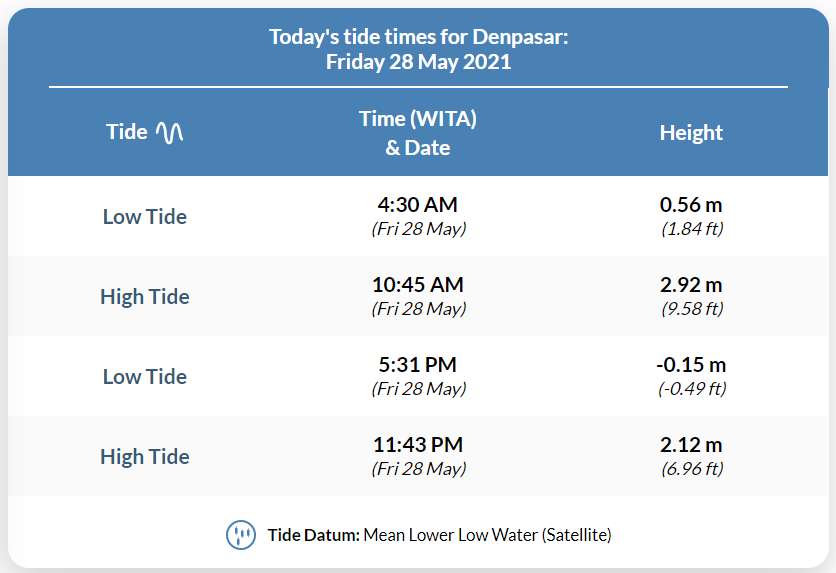Click the 11:43 PM time entry
Viewport: 836px width, 573px height.
pyautogui.click(x=418, y=445)
